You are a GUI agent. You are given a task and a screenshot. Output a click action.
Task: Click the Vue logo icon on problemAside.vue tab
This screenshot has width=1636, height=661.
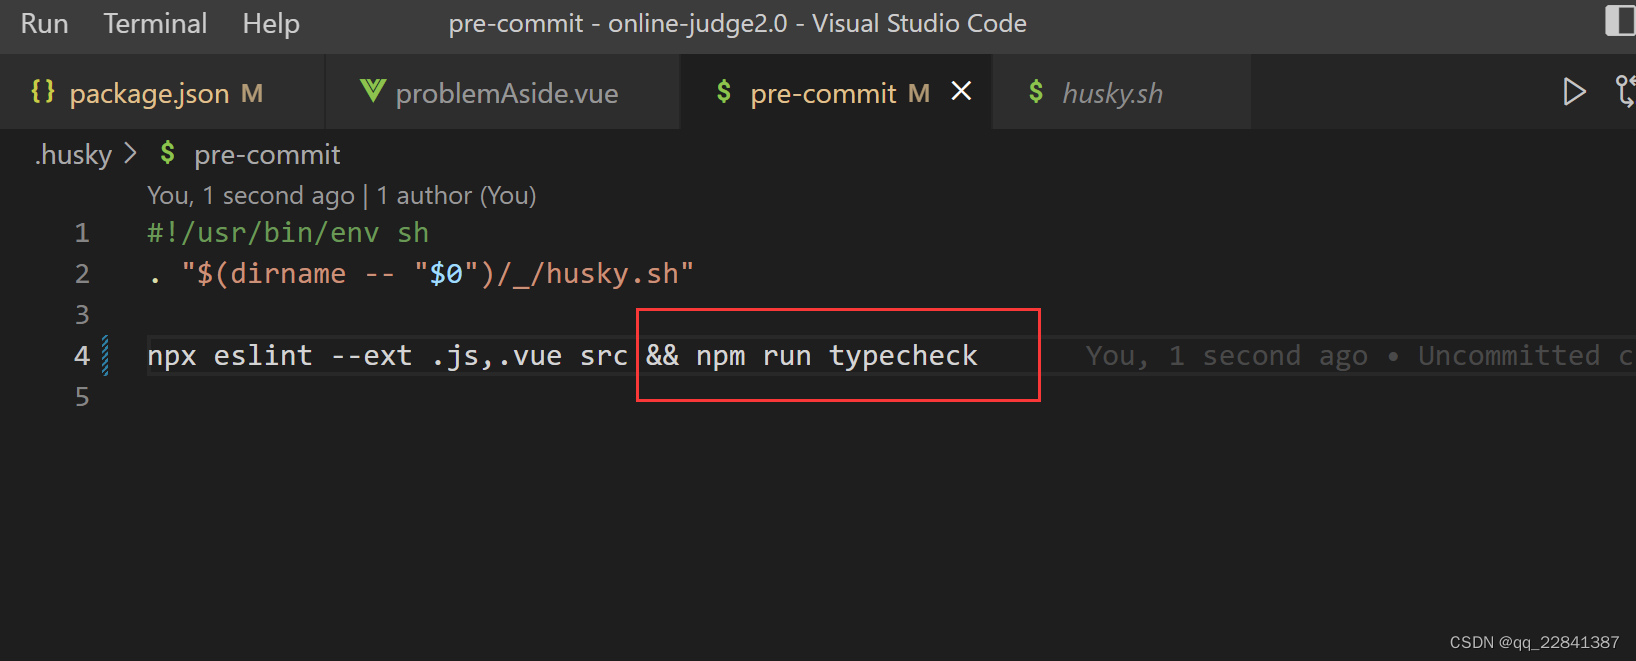coord(373,92)
